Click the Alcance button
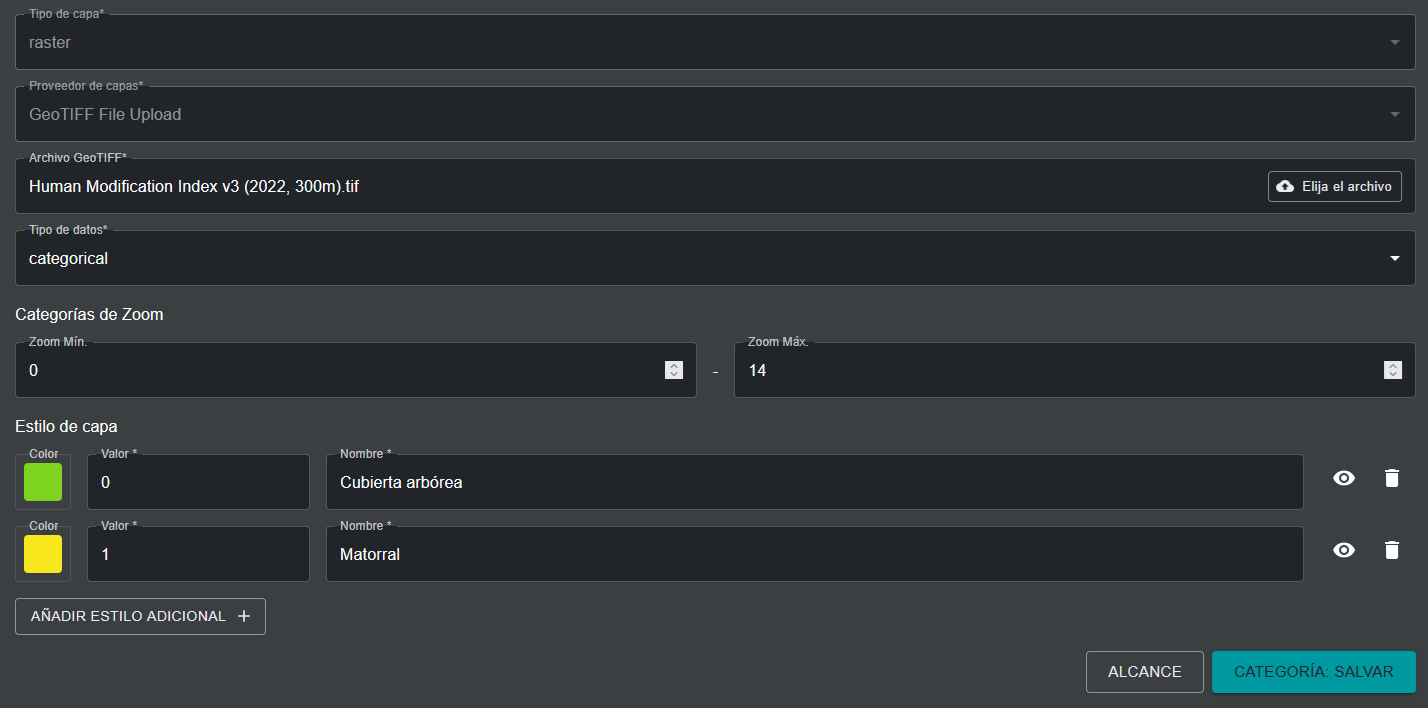1428x708 pixels. [1144, 672]
